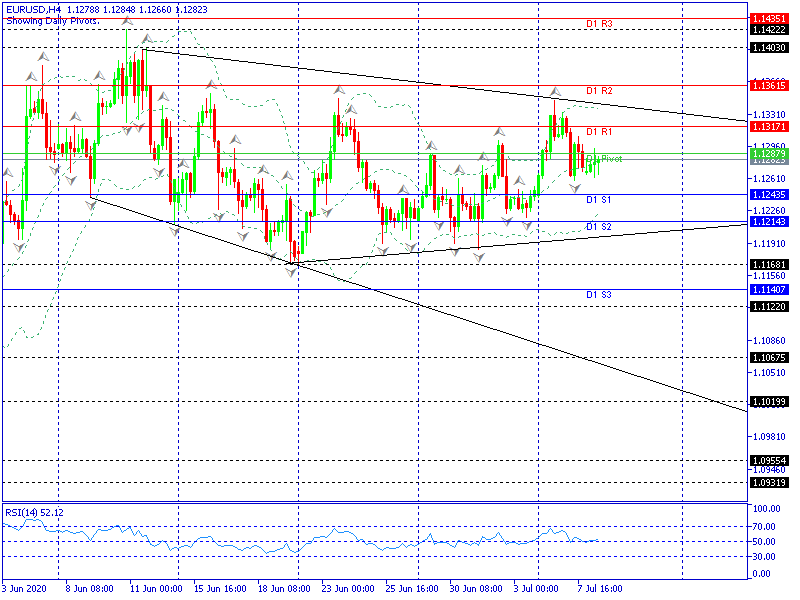Click the red 1.14351 price tag
This screenshot has width=800, height=600.
(769, 19)
